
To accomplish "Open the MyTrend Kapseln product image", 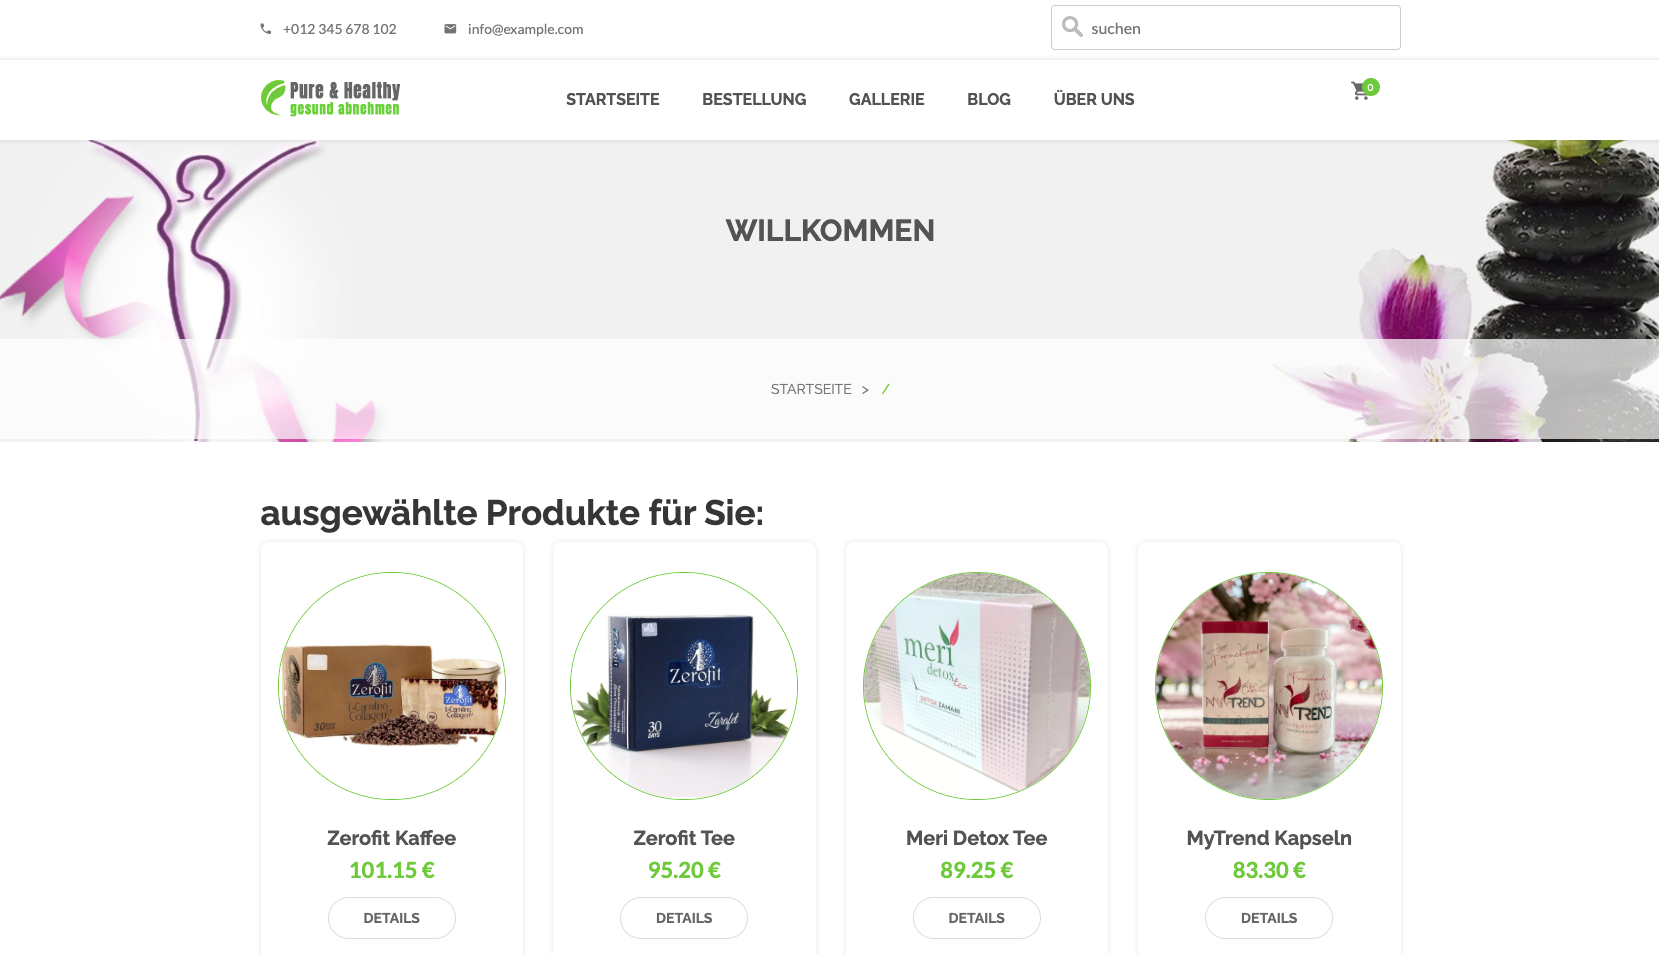I will pos(1269,686).
